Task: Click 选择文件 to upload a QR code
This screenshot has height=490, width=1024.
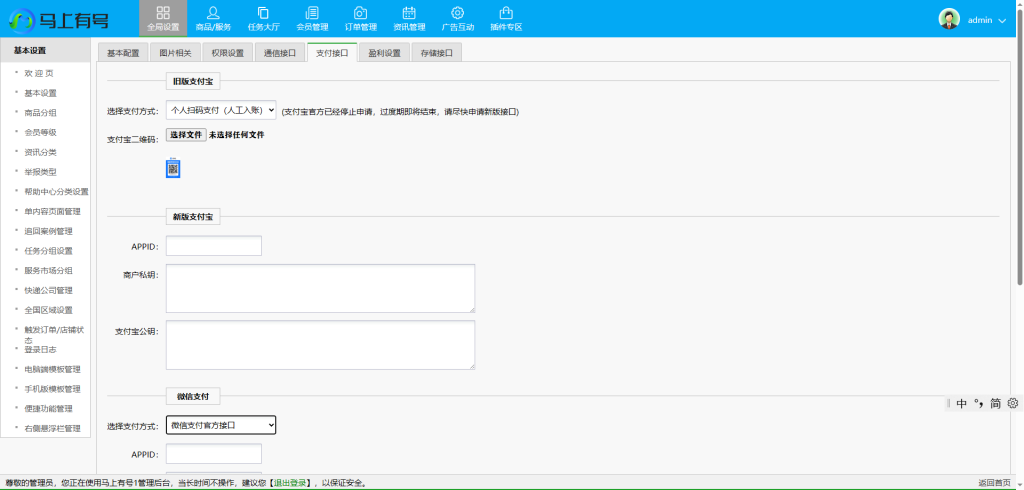Action: point(186,134)
